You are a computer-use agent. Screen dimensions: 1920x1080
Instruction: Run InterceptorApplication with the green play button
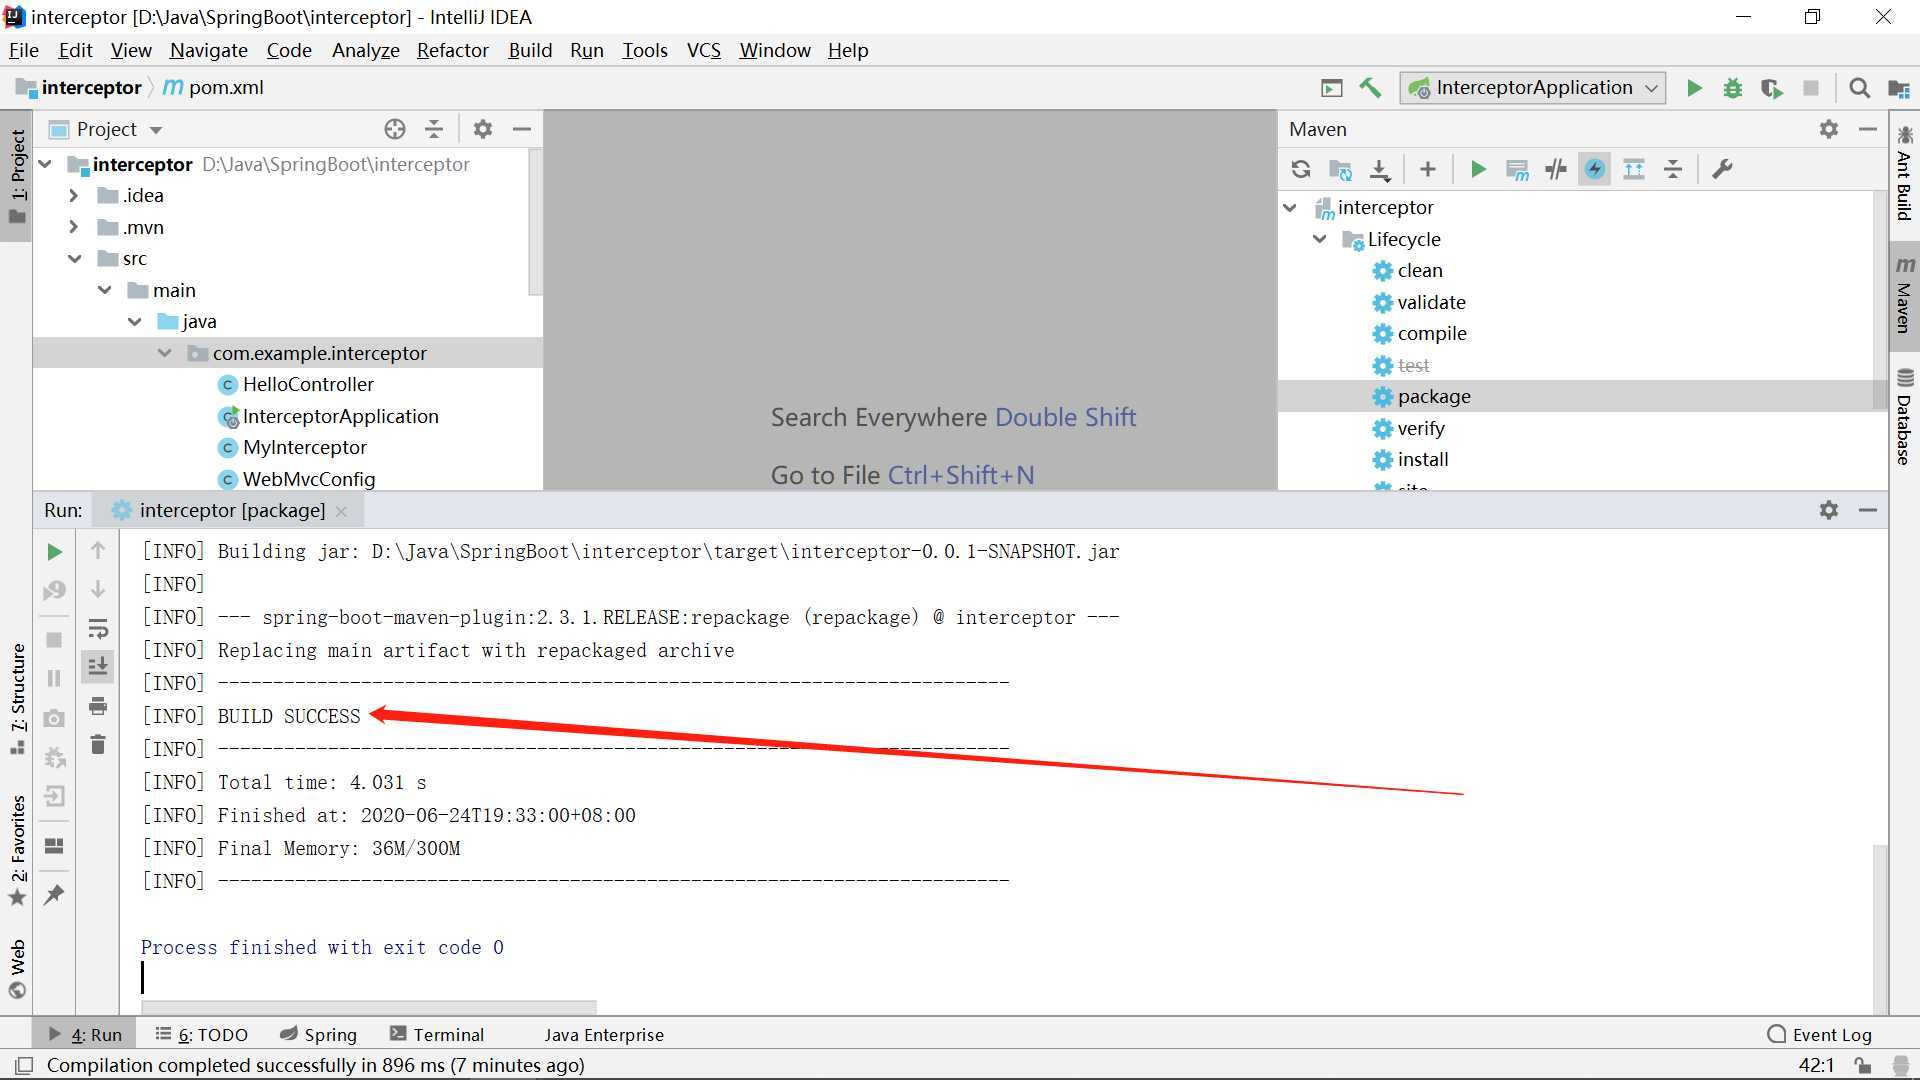tap(1694, 88)
